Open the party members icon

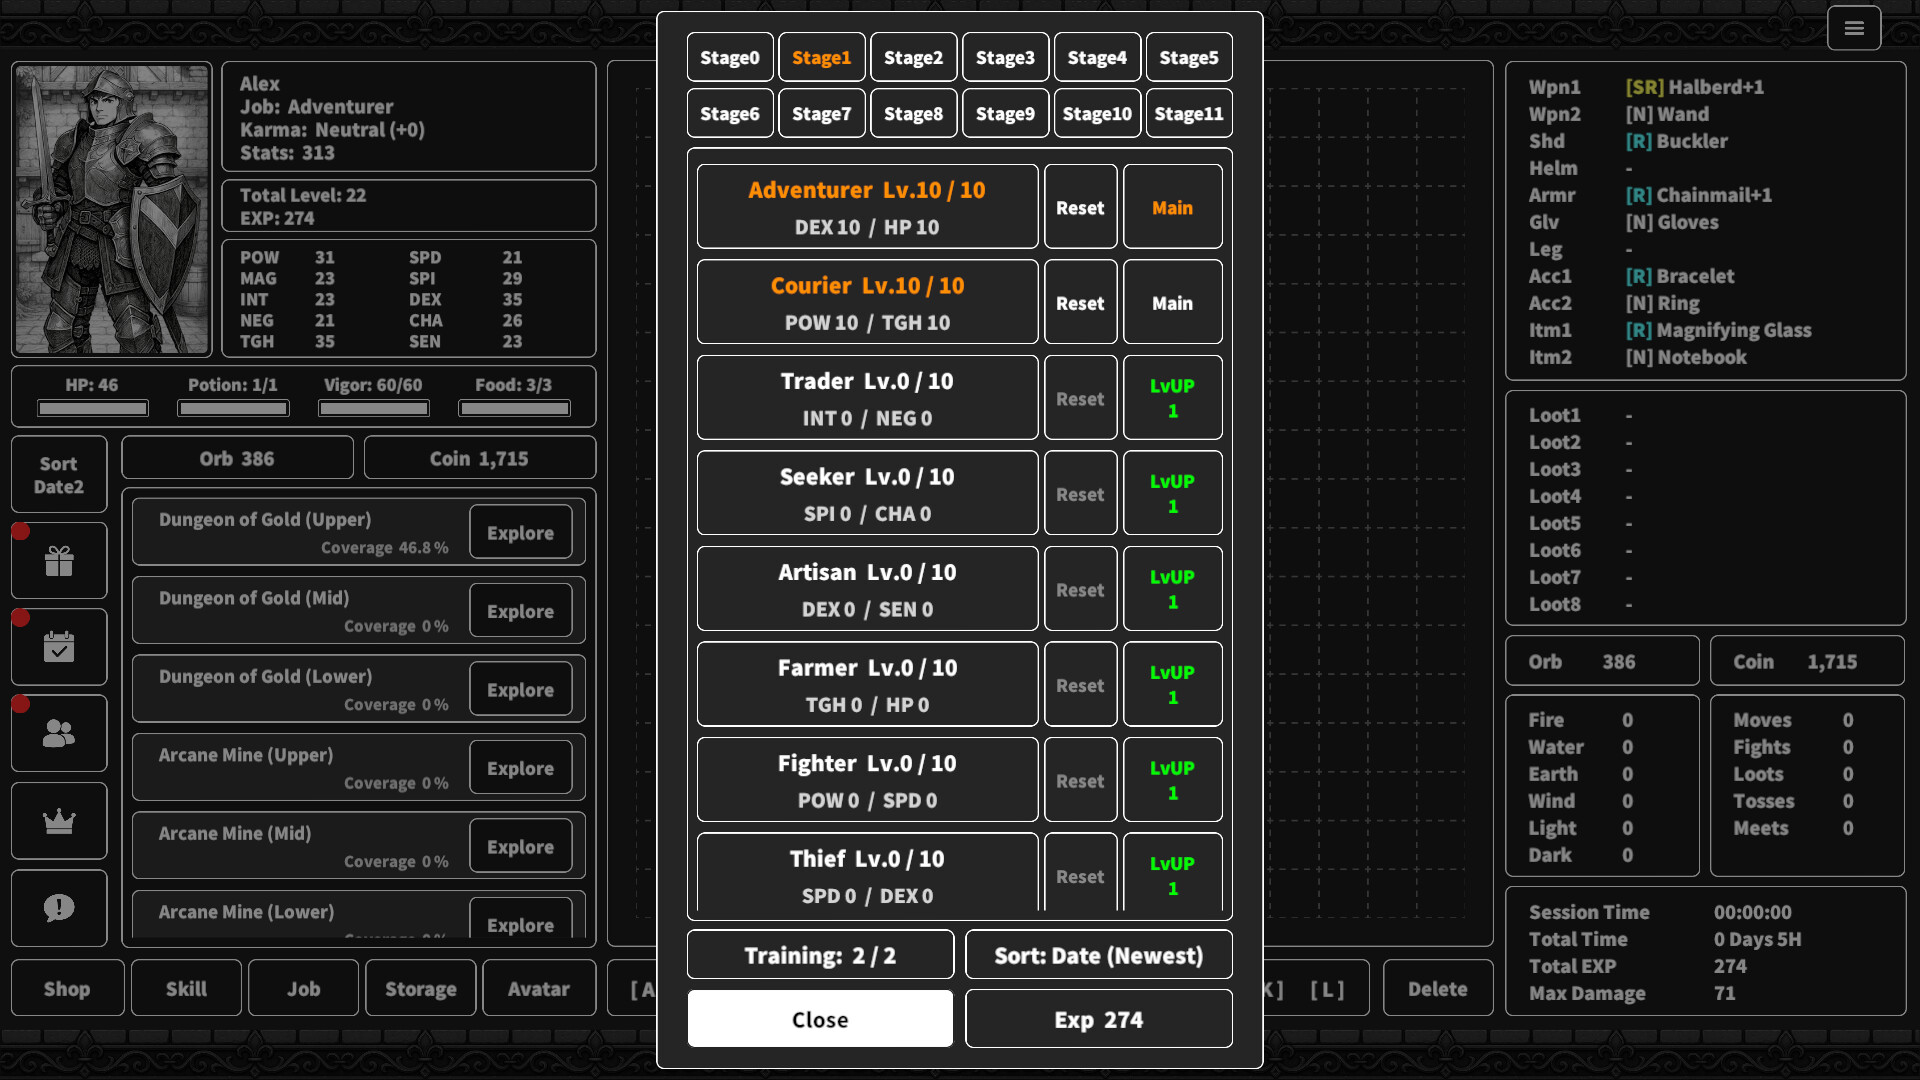tap(59, 733)
